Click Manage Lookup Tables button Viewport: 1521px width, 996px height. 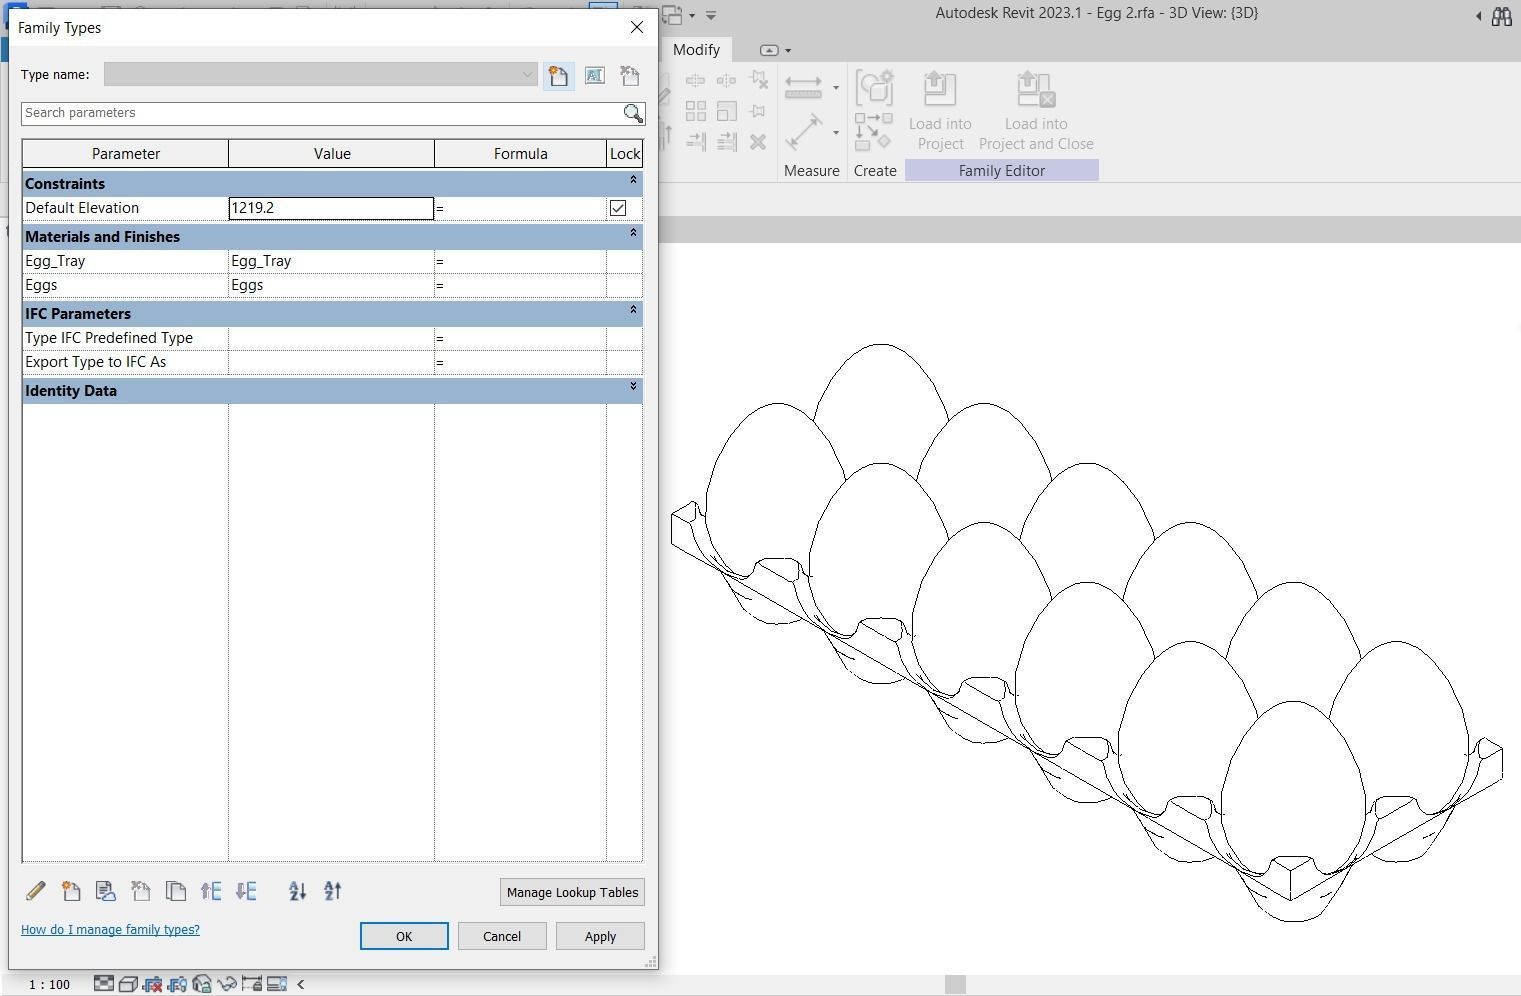pos(572,892)
